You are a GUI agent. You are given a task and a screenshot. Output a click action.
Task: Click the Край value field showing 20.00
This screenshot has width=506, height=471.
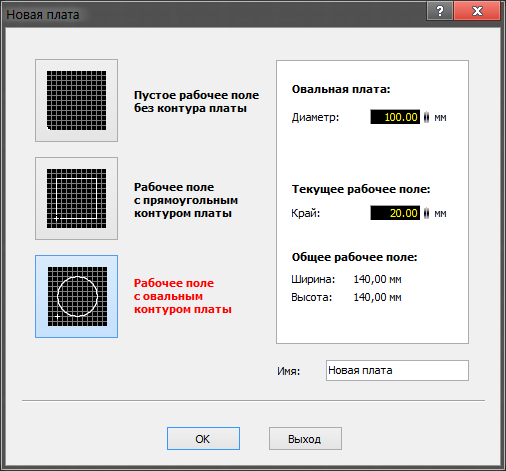tap(395, 213)
